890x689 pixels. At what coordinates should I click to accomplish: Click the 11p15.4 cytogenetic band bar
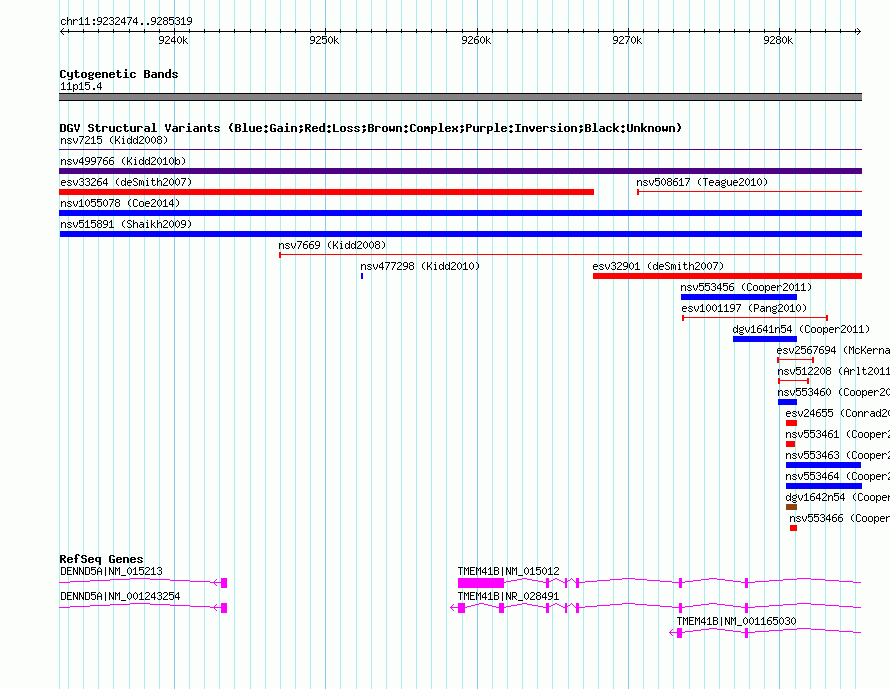pyautogui.click(x=460, y=97)
